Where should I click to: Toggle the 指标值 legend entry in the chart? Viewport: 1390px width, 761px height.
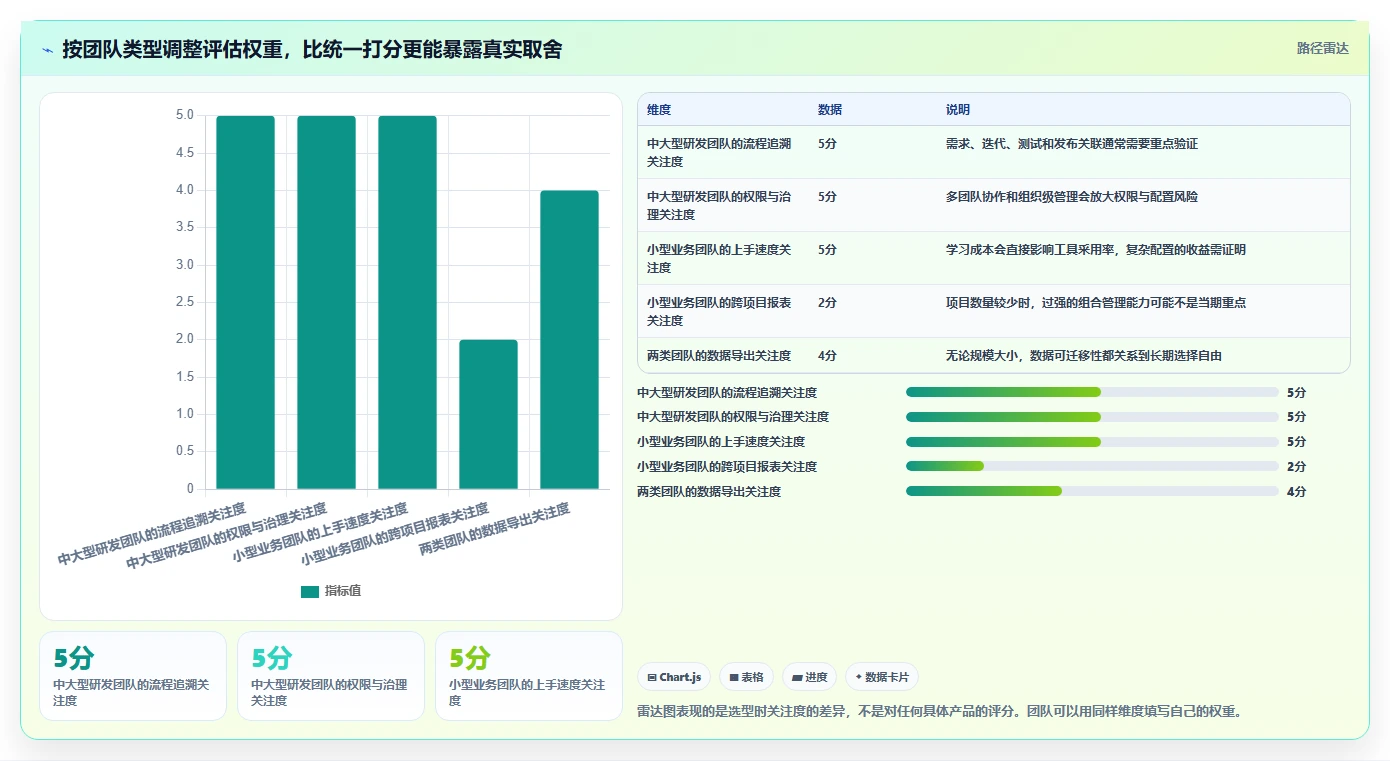coord(331,591)
